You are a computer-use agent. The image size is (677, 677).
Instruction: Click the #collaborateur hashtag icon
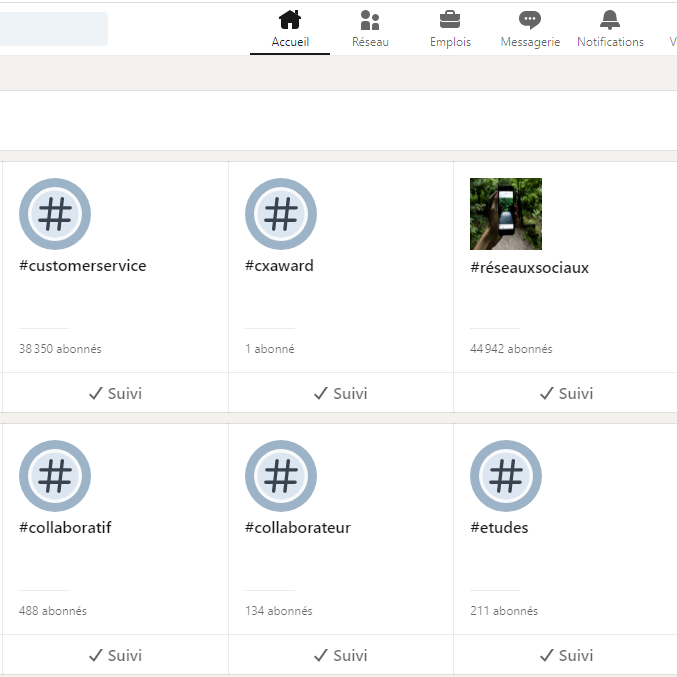click(281, 476)
